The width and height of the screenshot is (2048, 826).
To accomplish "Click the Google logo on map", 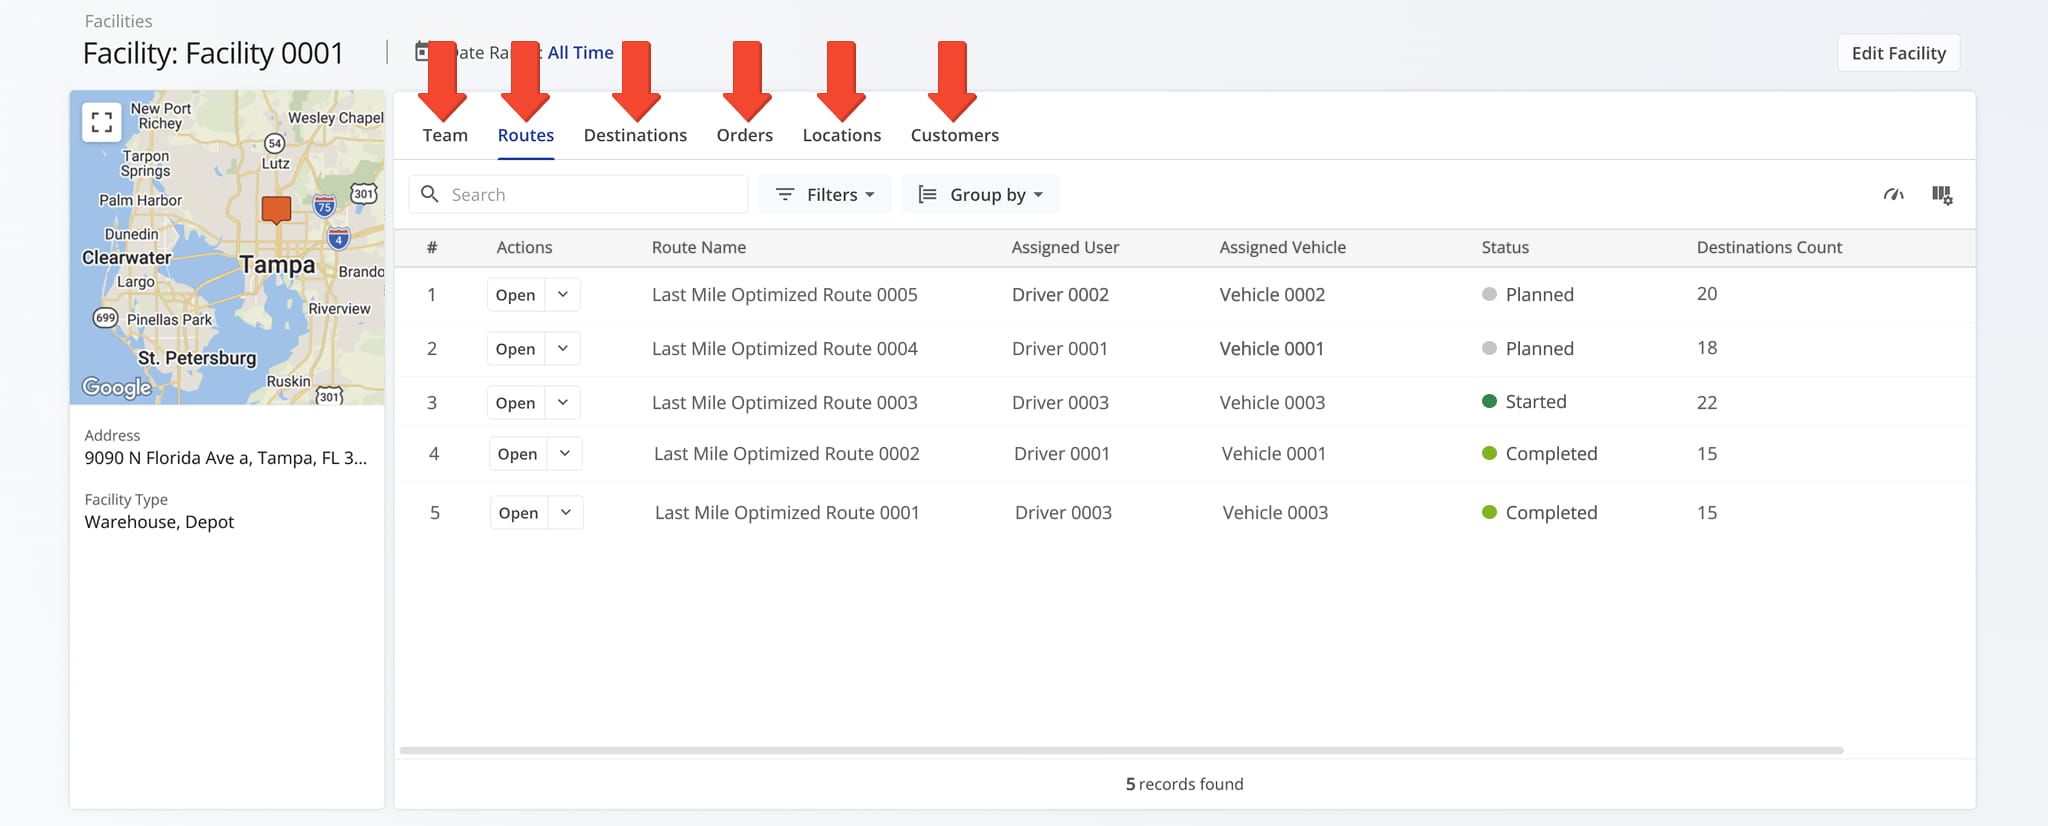I will [x=117, y=387].
